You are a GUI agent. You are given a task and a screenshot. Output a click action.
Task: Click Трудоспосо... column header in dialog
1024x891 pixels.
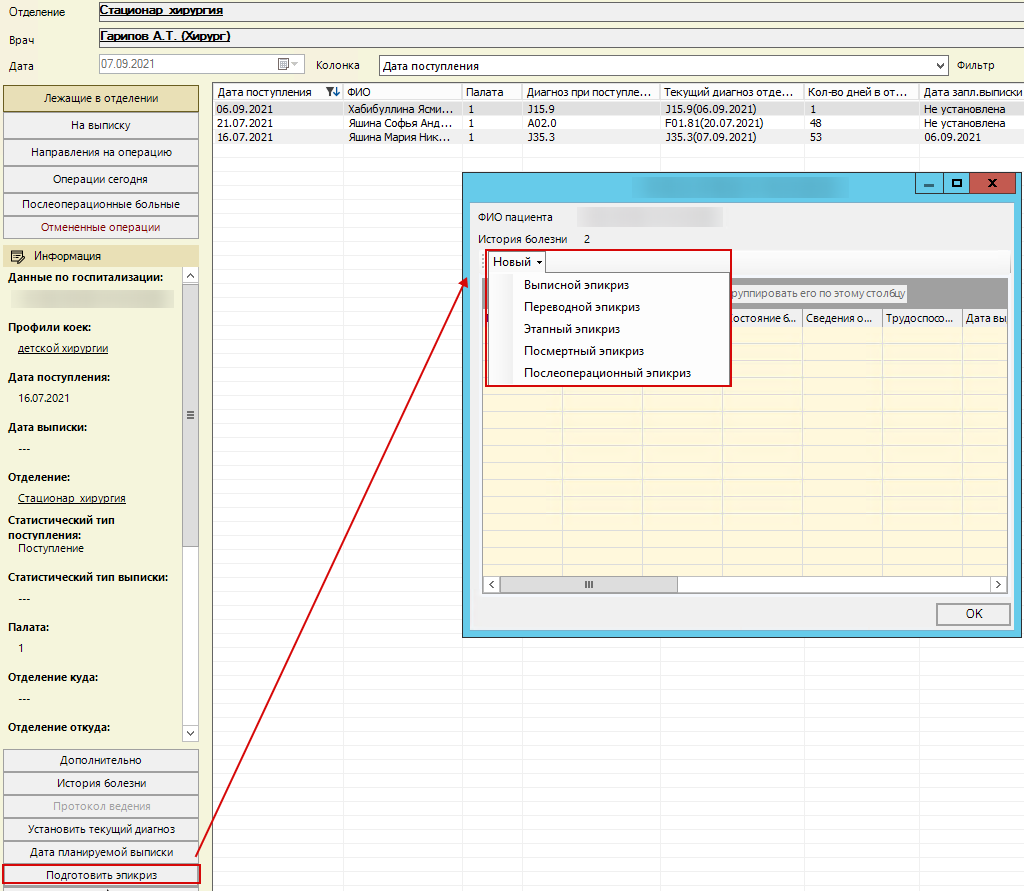tap(921, 318)
